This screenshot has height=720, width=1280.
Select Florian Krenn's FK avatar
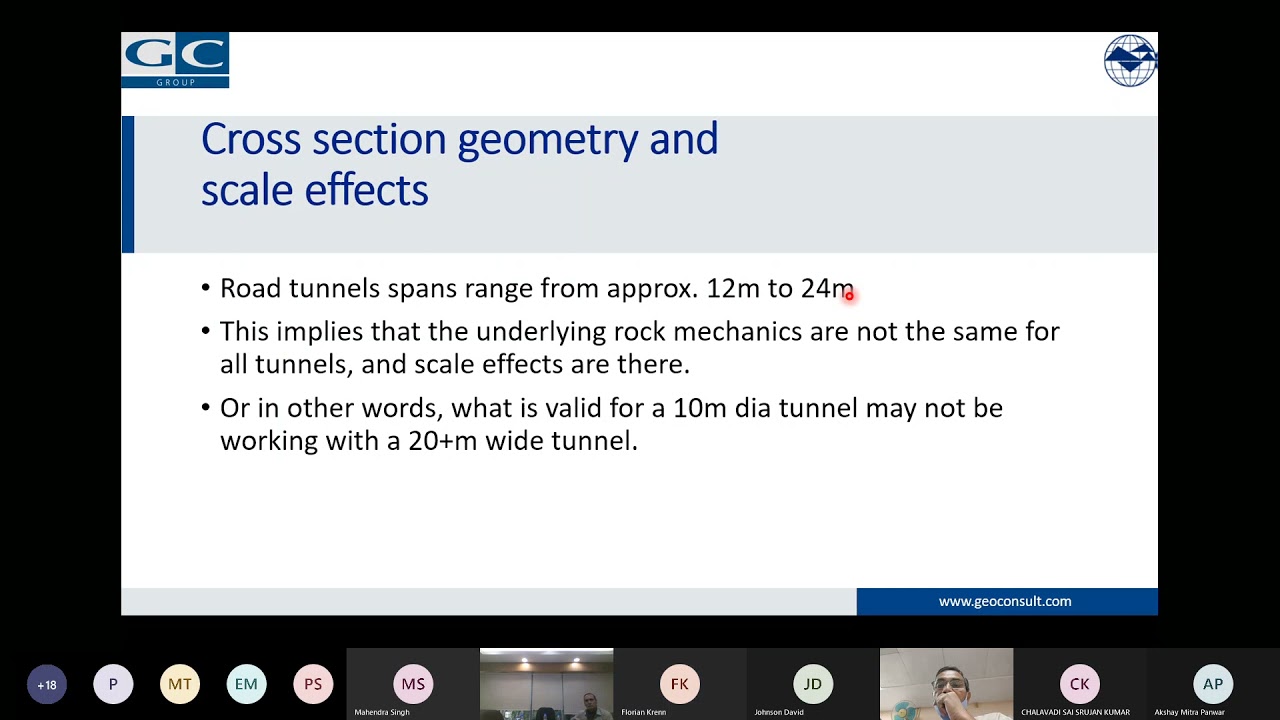(x=680, y=684)
